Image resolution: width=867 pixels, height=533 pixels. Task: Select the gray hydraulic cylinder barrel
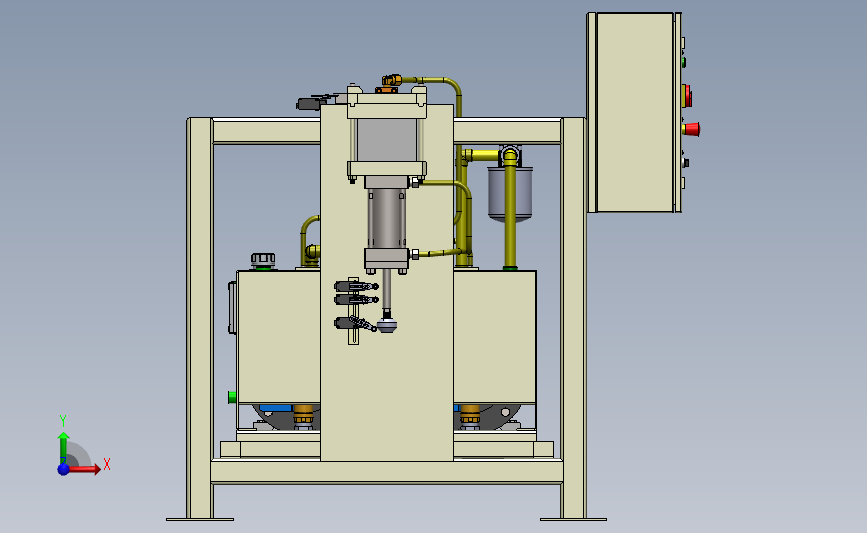point(387,218)
